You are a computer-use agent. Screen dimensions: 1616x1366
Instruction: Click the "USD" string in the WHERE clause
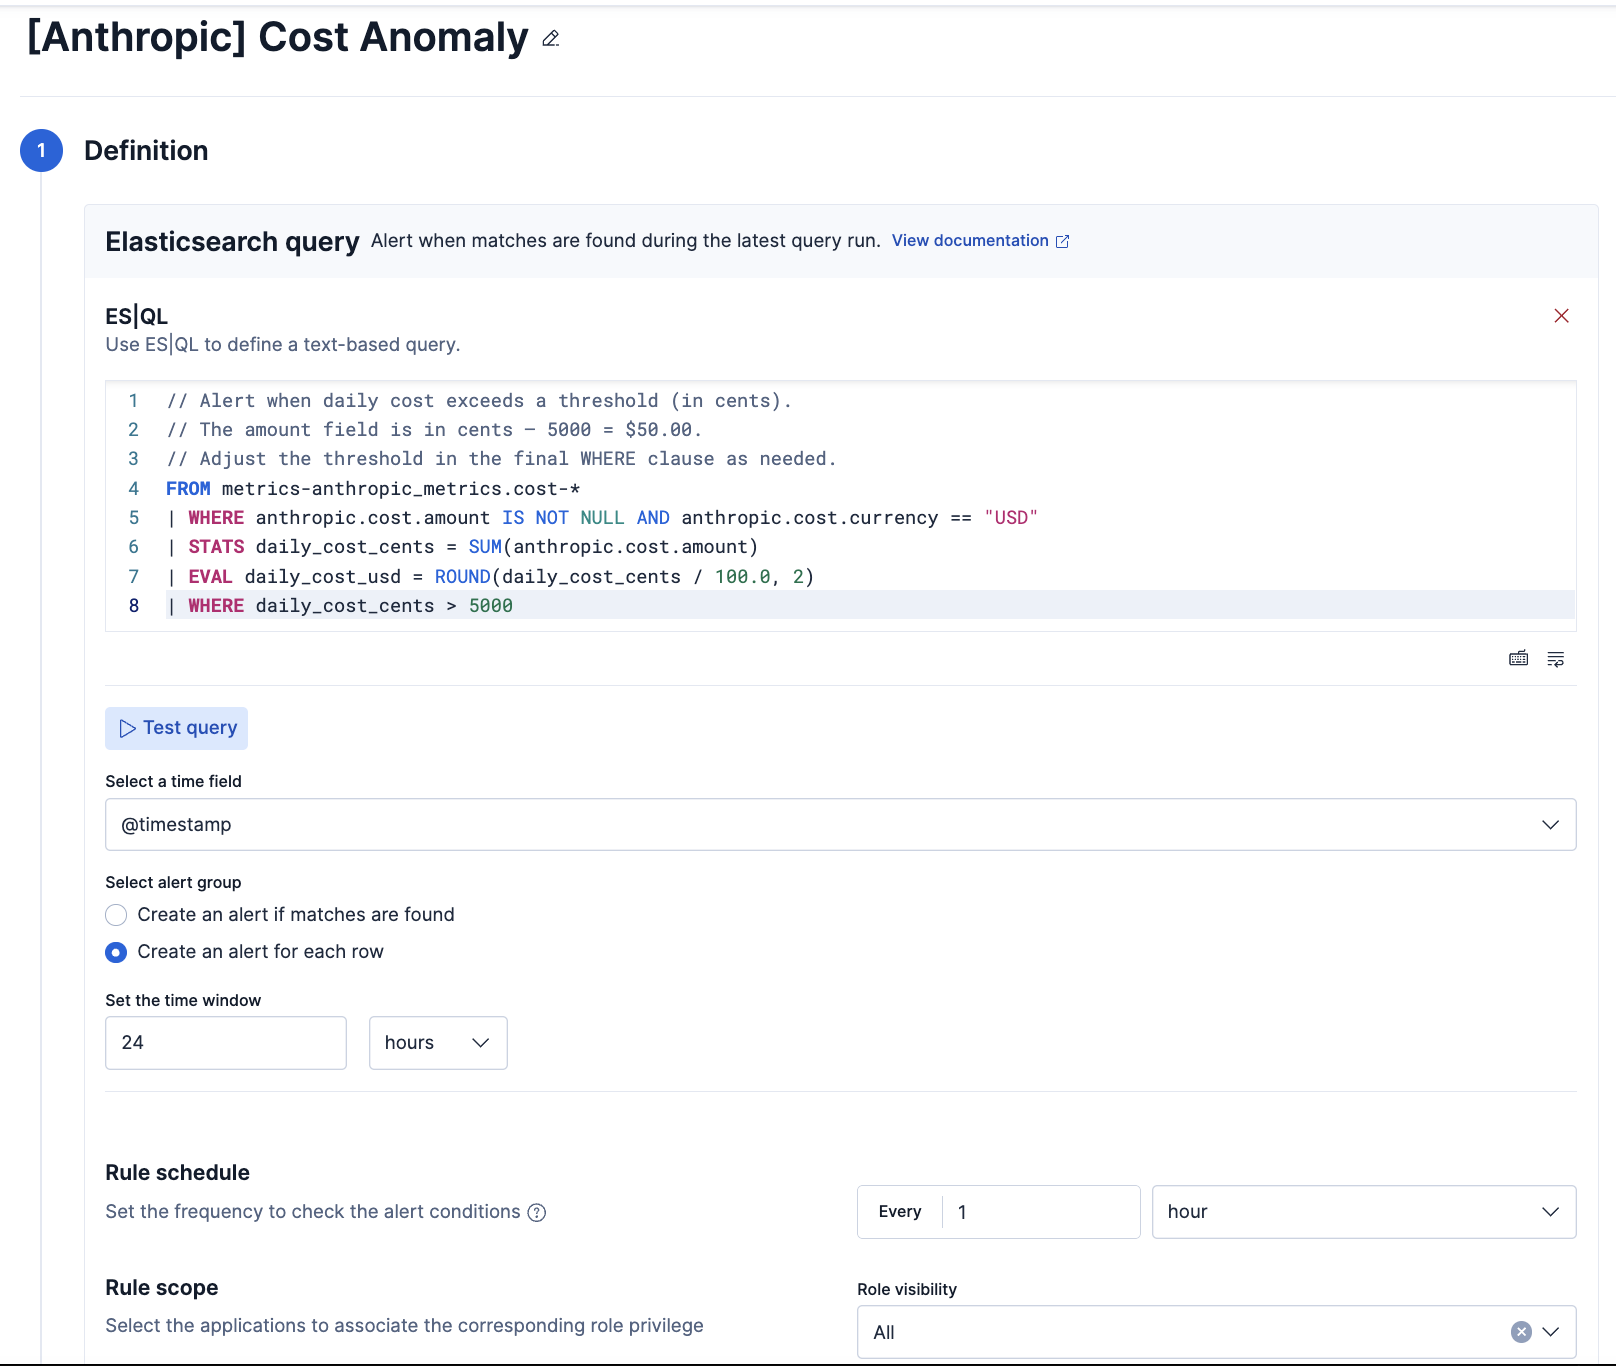1011,518
